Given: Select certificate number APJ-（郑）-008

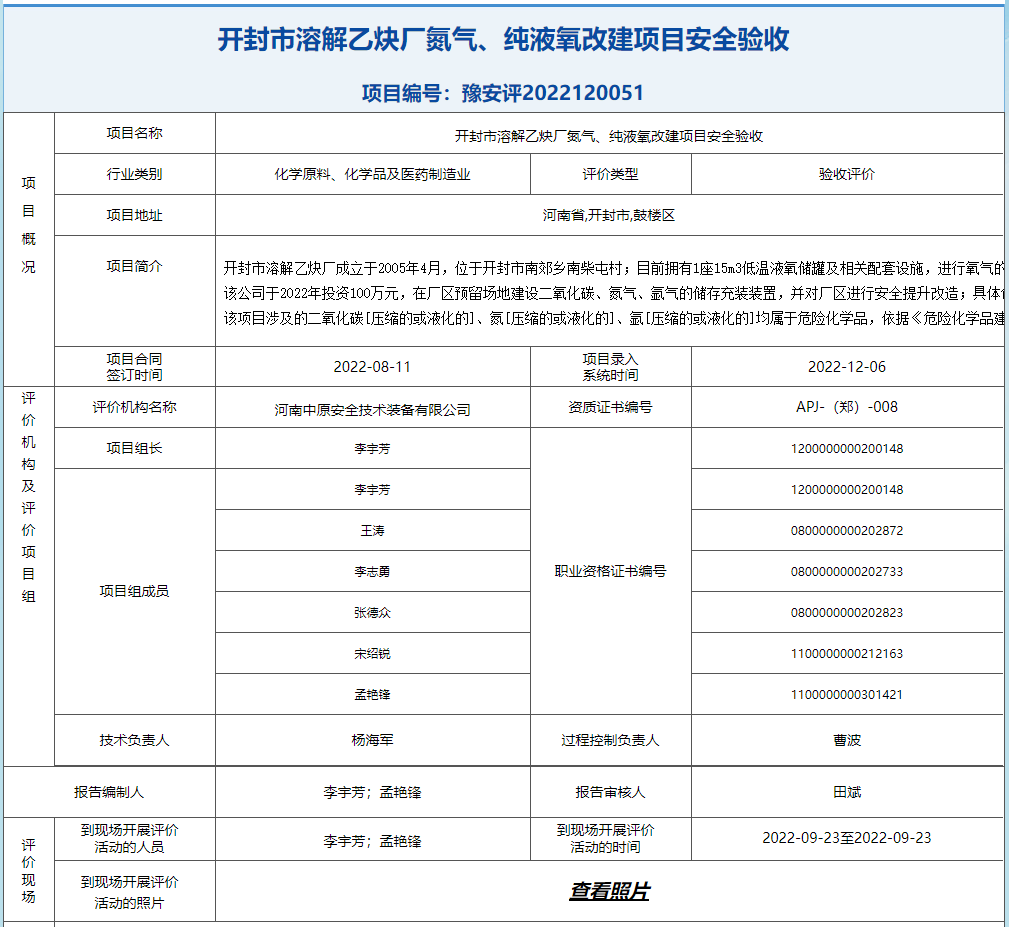Looking at the screenshot, I should (x=847, y=407).
